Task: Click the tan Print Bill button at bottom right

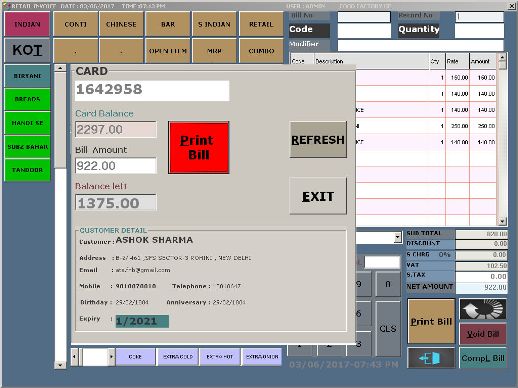Action: click(431, 321)
